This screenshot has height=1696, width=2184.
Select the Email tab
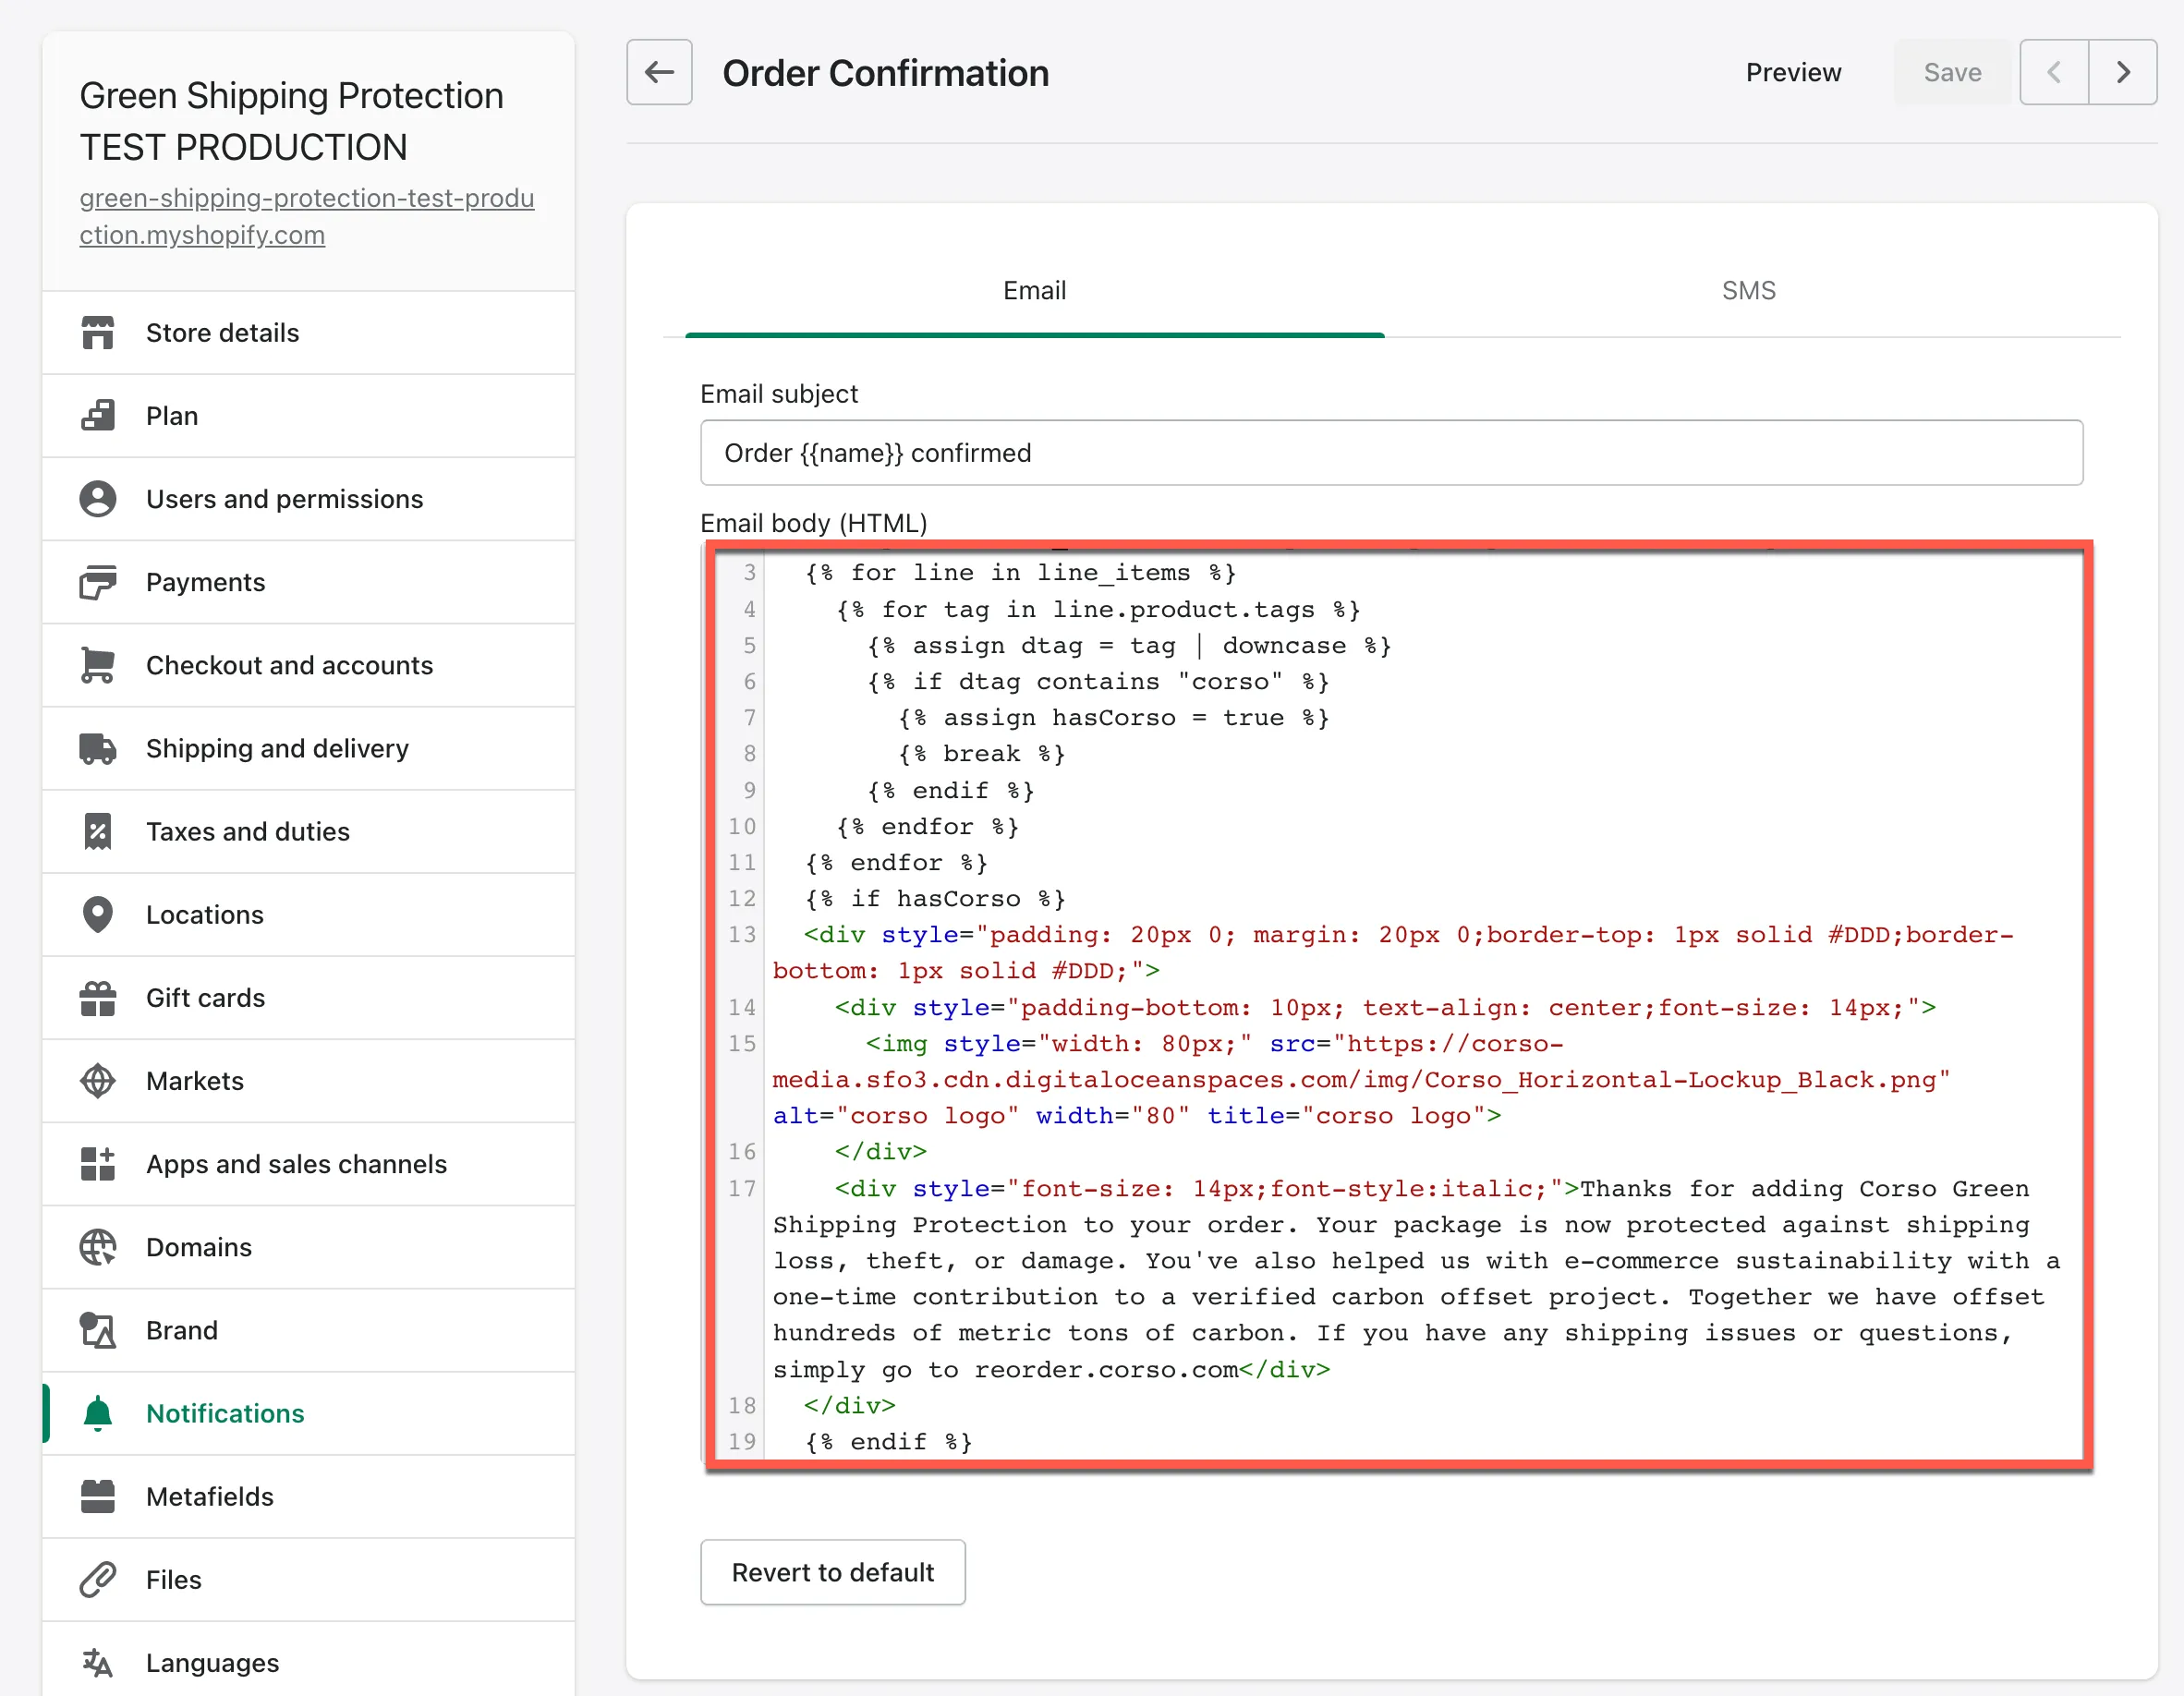point(1034,290)
